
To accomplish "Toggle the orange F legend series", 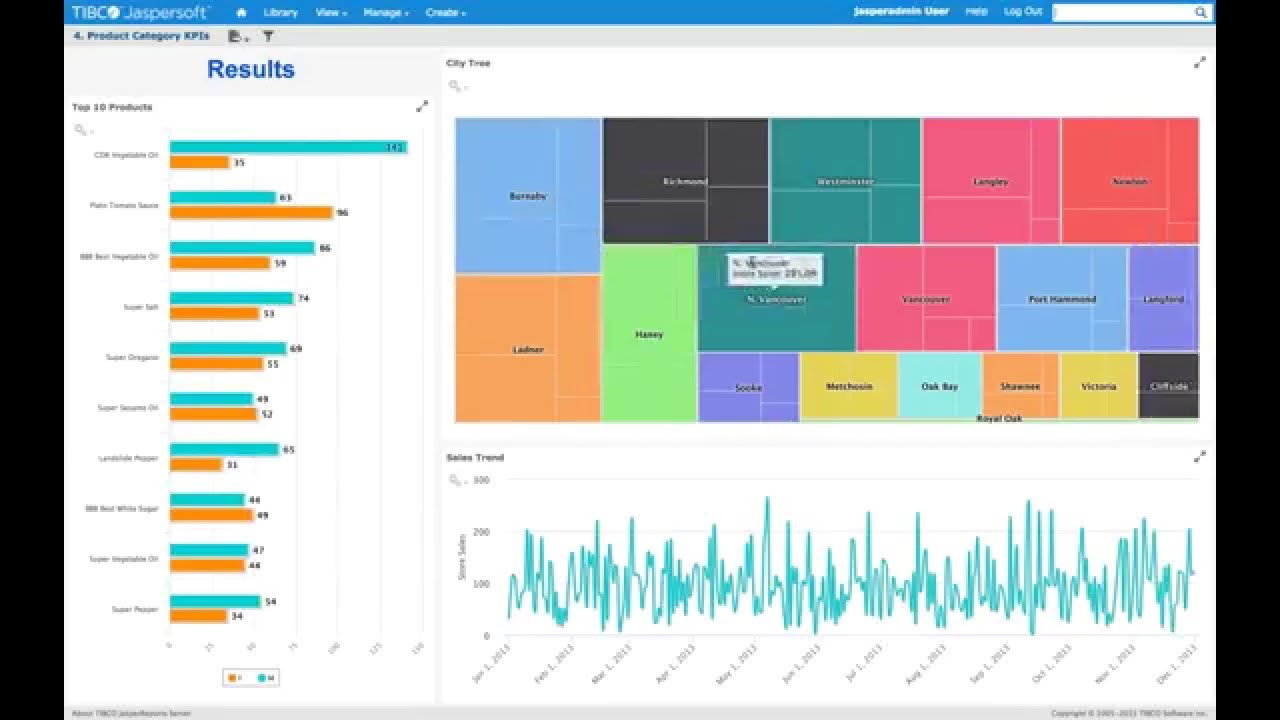I will (237, 678).
